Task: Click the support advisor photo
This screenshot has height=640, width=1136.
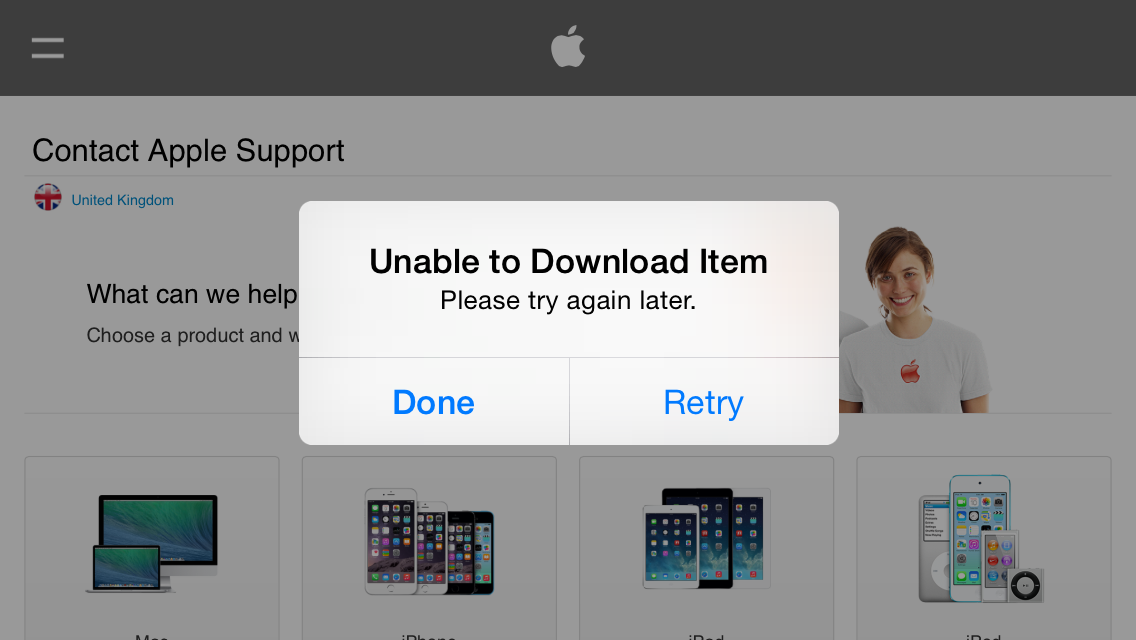Action: coord(914,320)
